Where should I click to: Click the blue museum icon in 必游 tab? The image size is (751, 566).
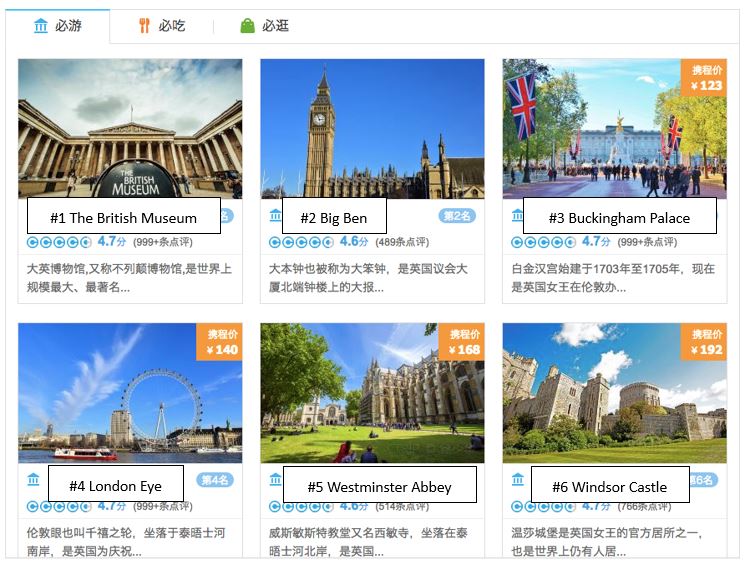point(41,25)
